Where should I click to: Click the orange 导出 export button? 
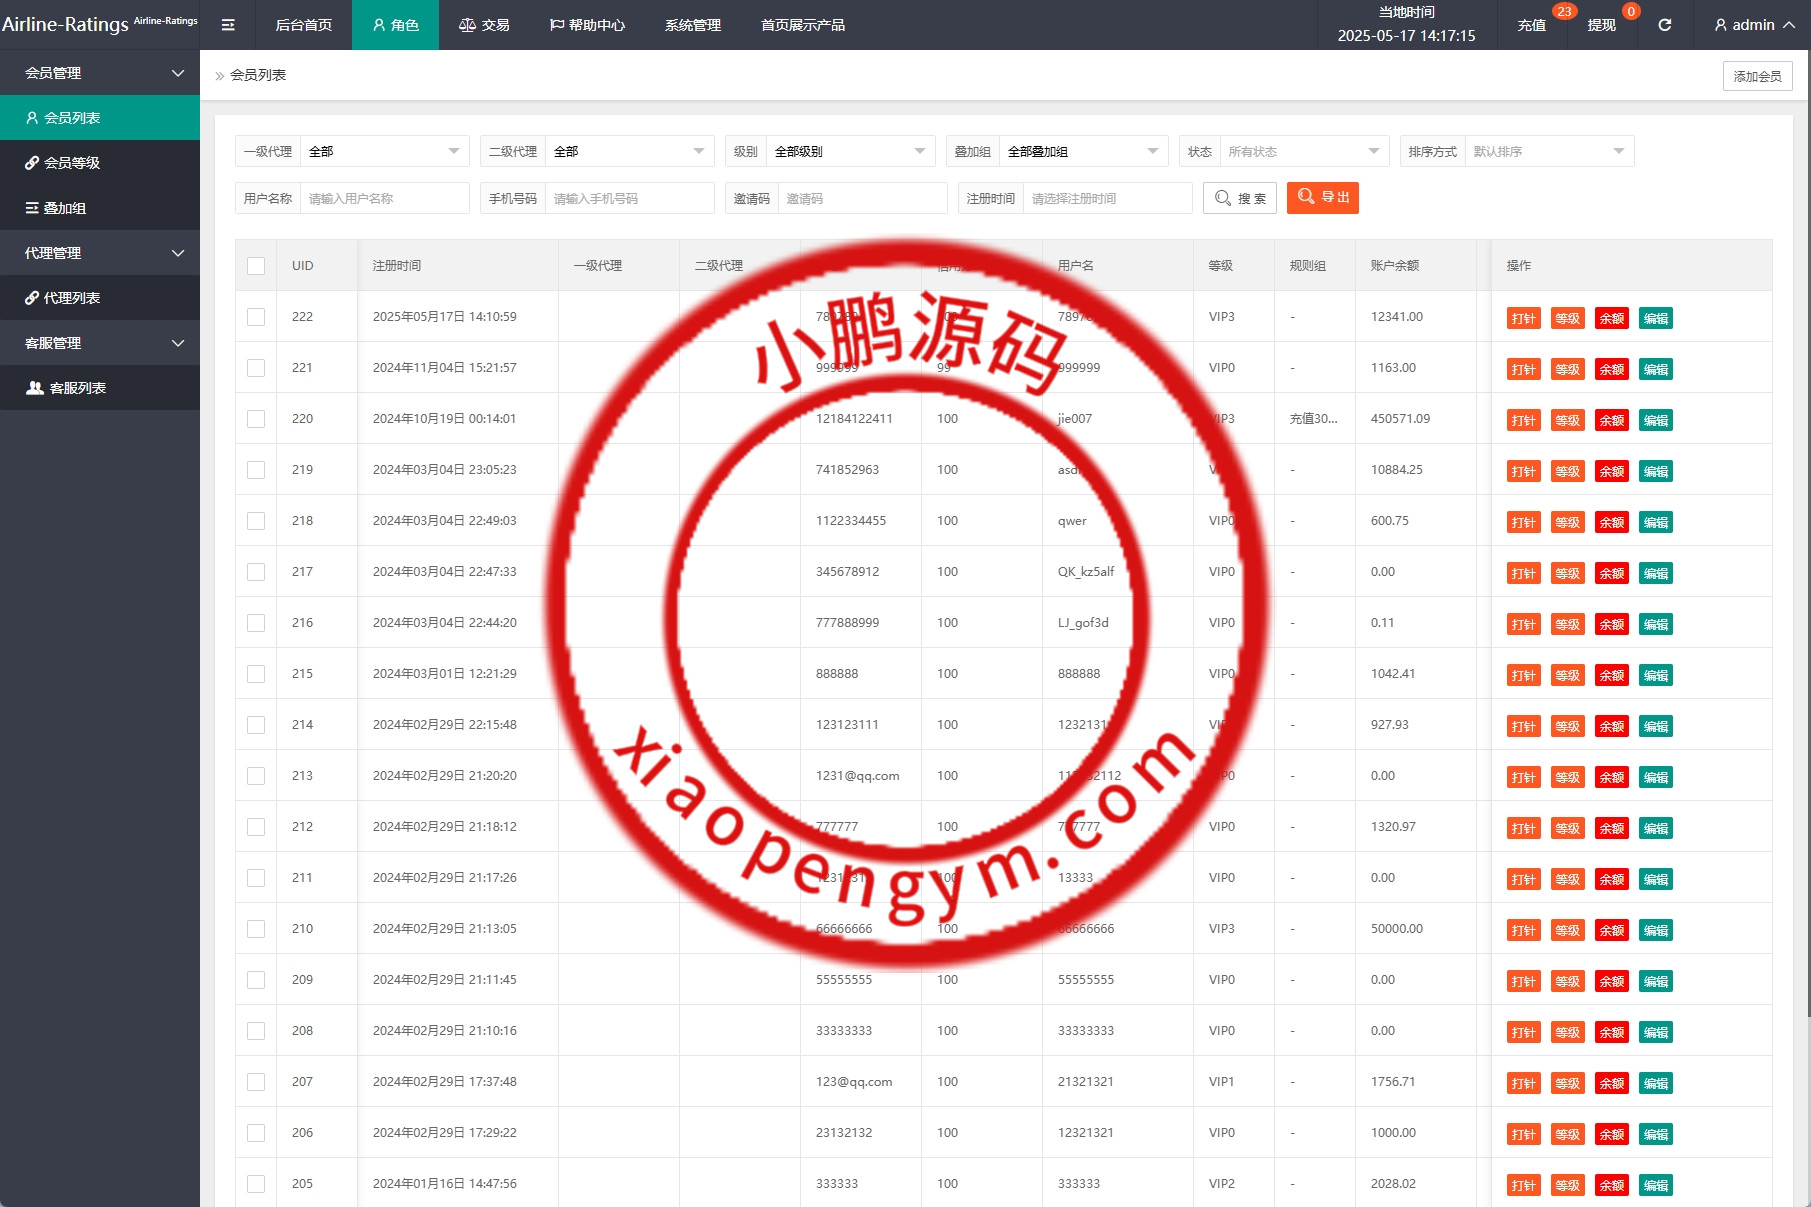tap(1322, 198)
